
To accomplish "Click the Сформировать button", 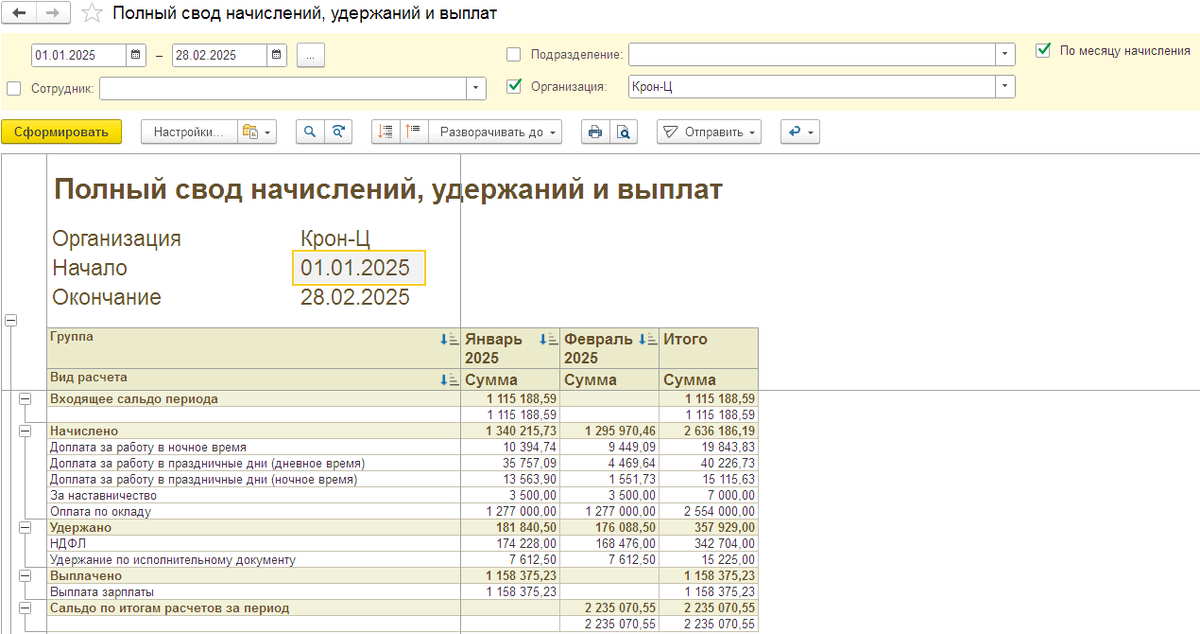I will pyautogui.click(x=61, y=131).
